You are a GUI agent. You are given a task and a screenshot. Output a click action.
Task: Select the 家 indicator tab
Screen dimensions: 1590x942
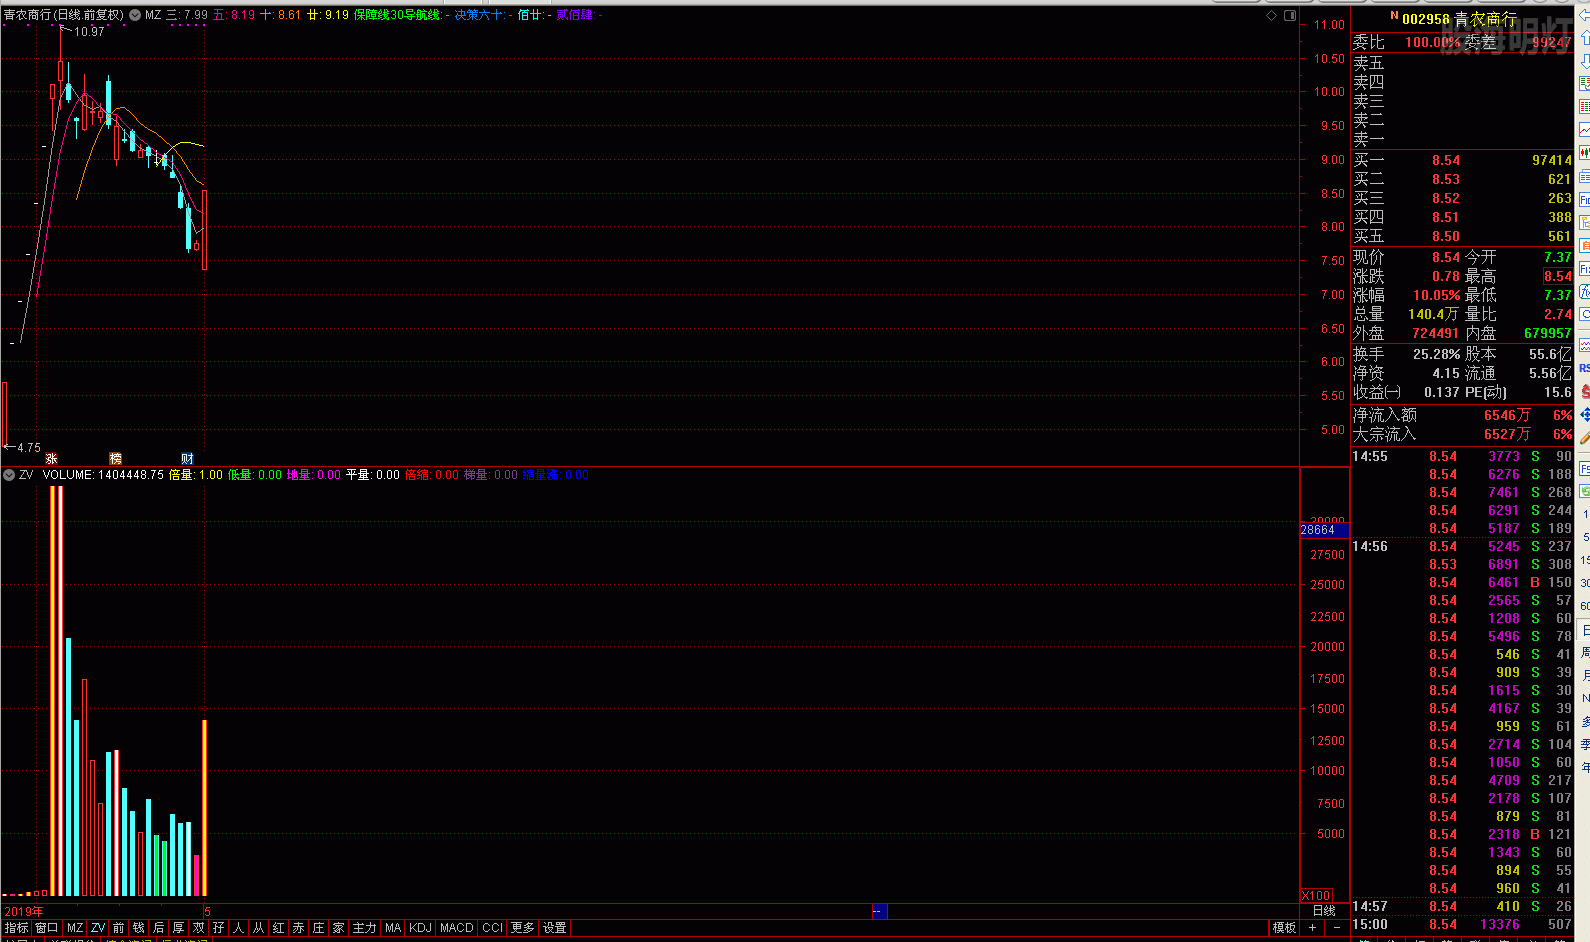coord(338,928)
